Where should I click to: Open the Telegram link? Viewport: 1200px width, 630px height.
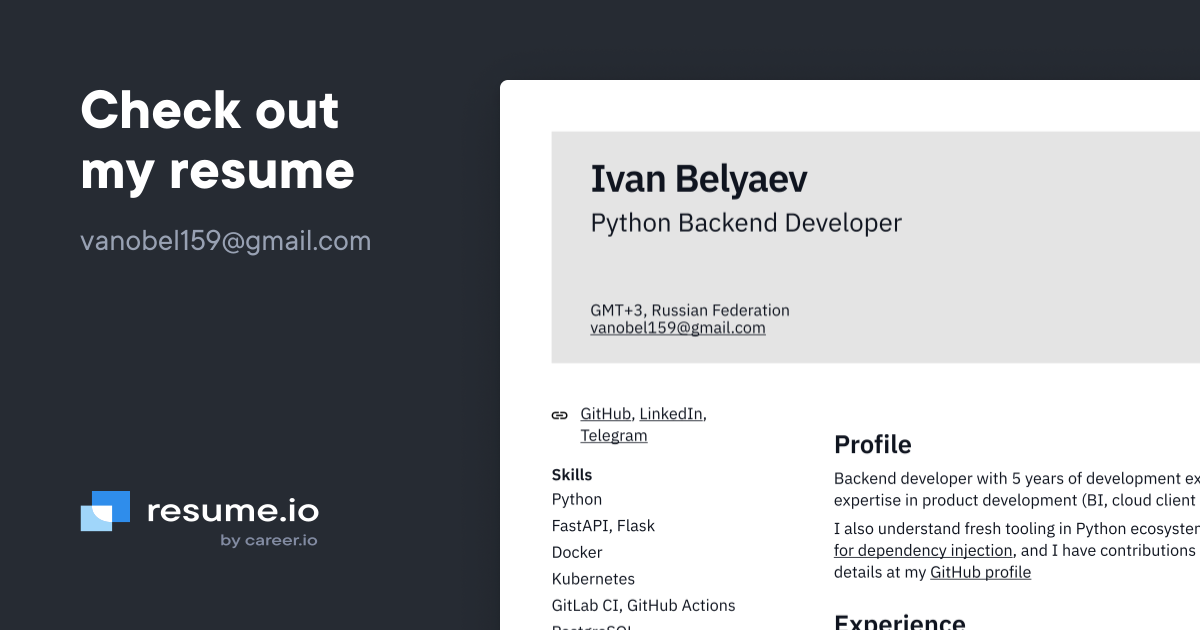[613, 436]
